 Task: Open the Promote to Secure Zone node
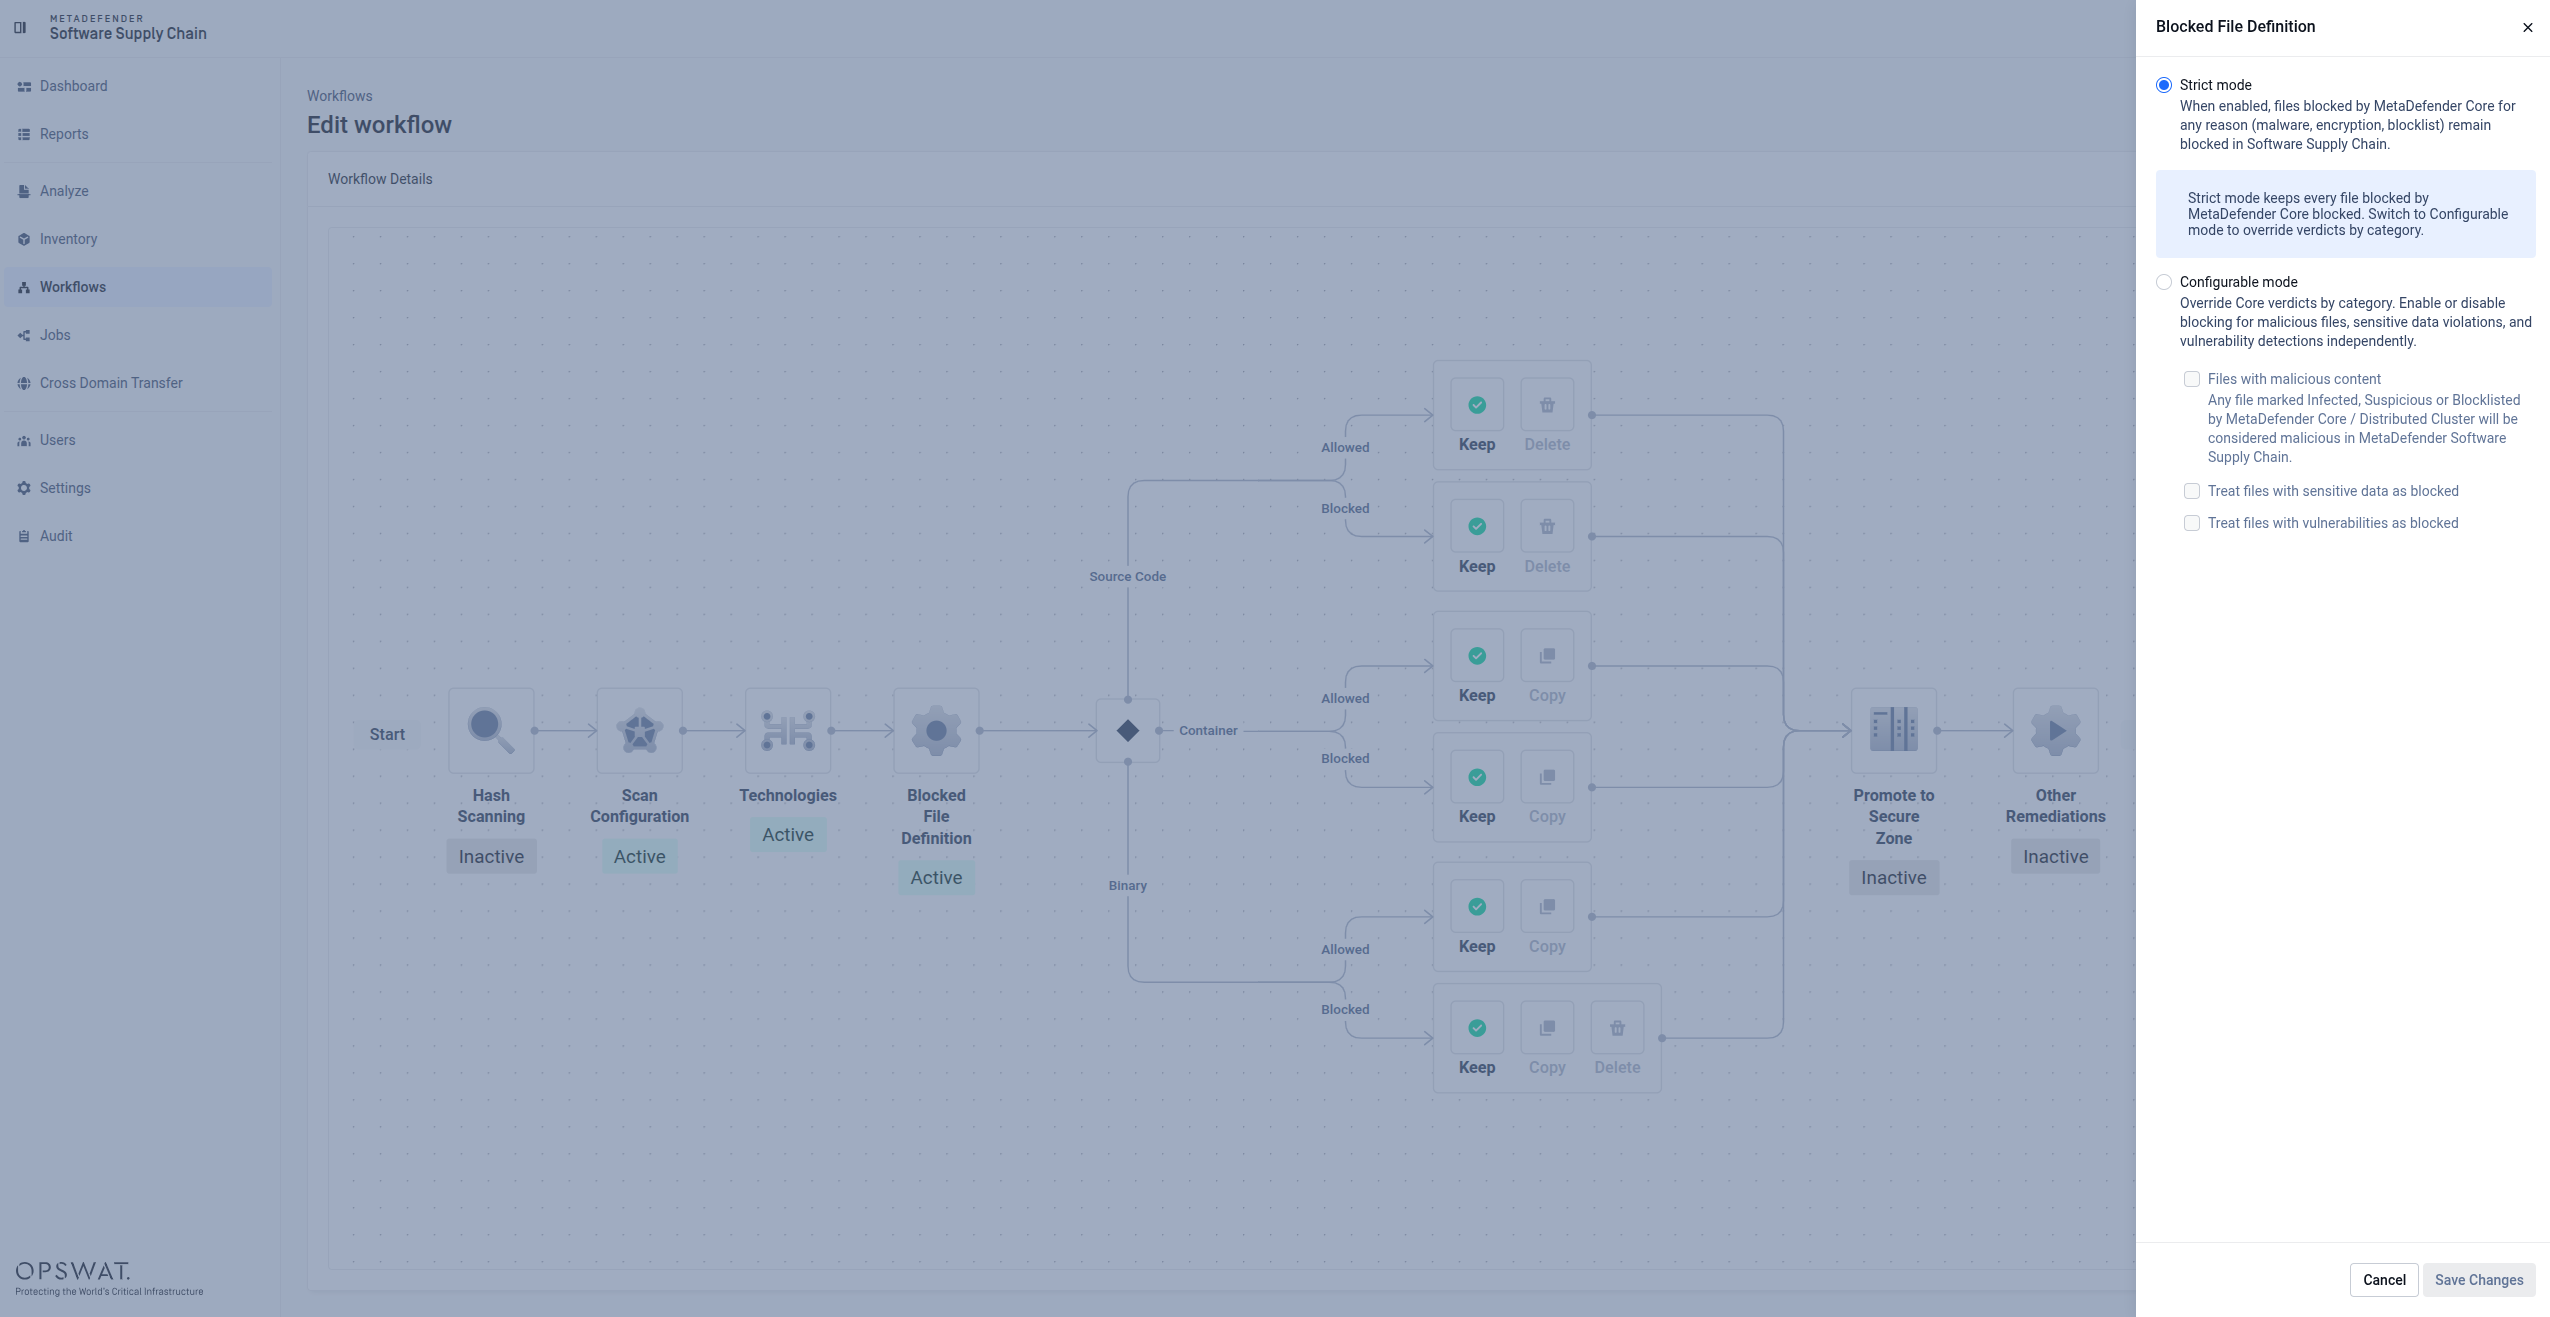pyautogui.click(x=1894, y=731)
